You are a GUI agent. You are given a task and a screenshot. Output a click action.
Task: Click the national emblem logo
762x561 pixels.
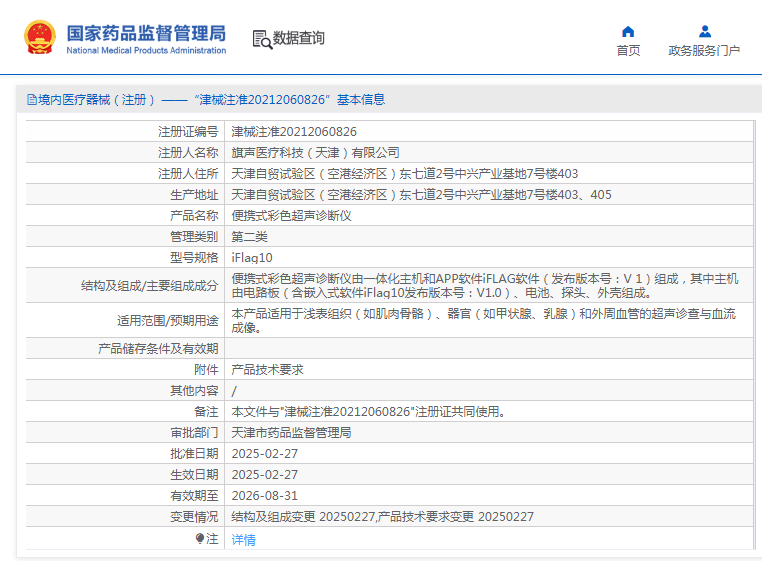pyautogui.click(x=39, y=37)
